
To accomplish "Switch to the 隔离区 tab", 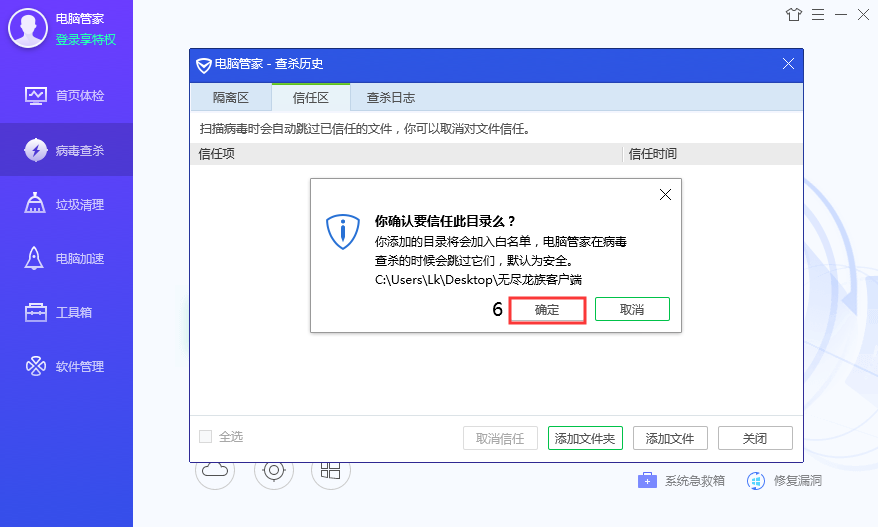I will pyautogui.click(x=231, y=97).
